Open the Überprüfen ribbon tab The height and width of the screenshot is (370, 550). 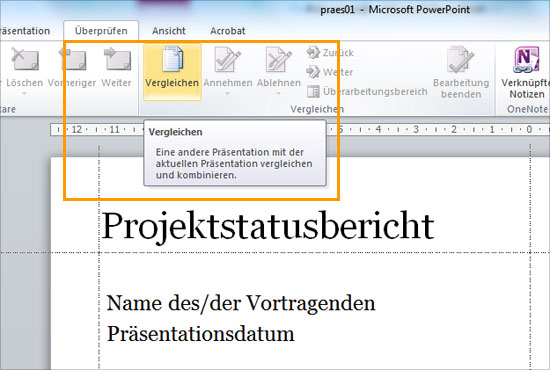(101, 31)
